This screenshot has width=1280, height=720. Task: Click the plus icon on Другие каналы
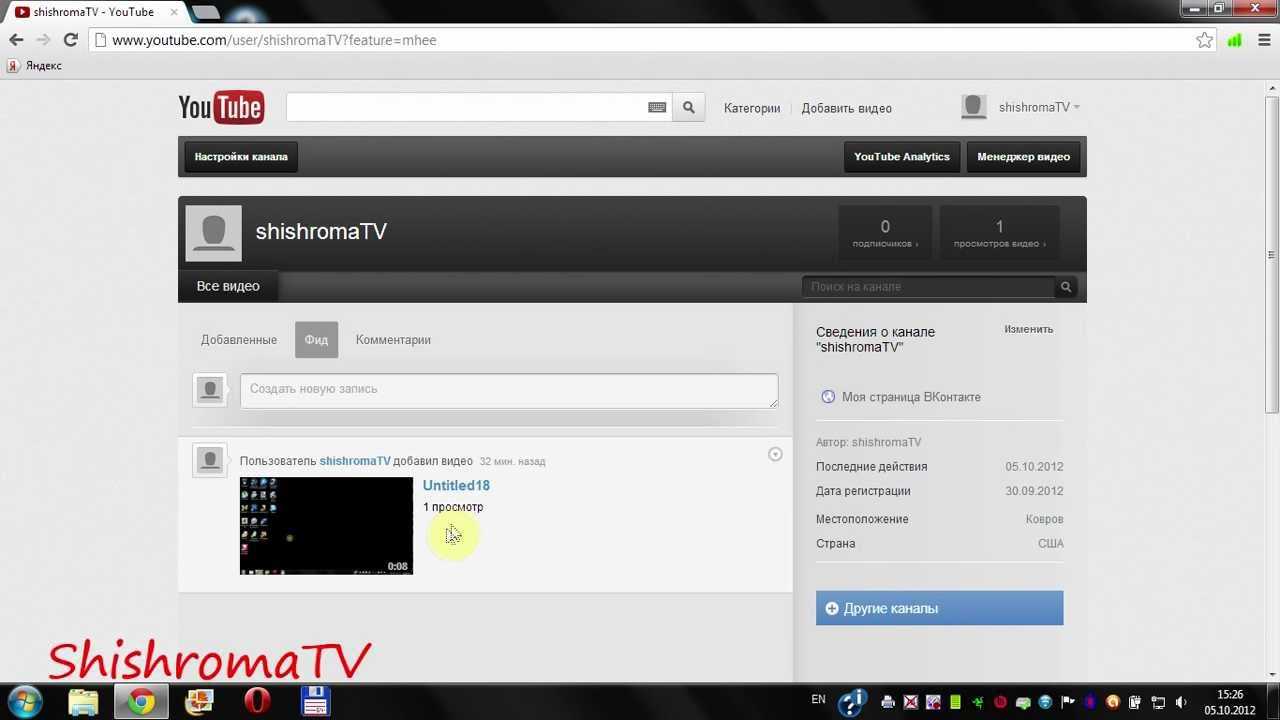(832, 608)
